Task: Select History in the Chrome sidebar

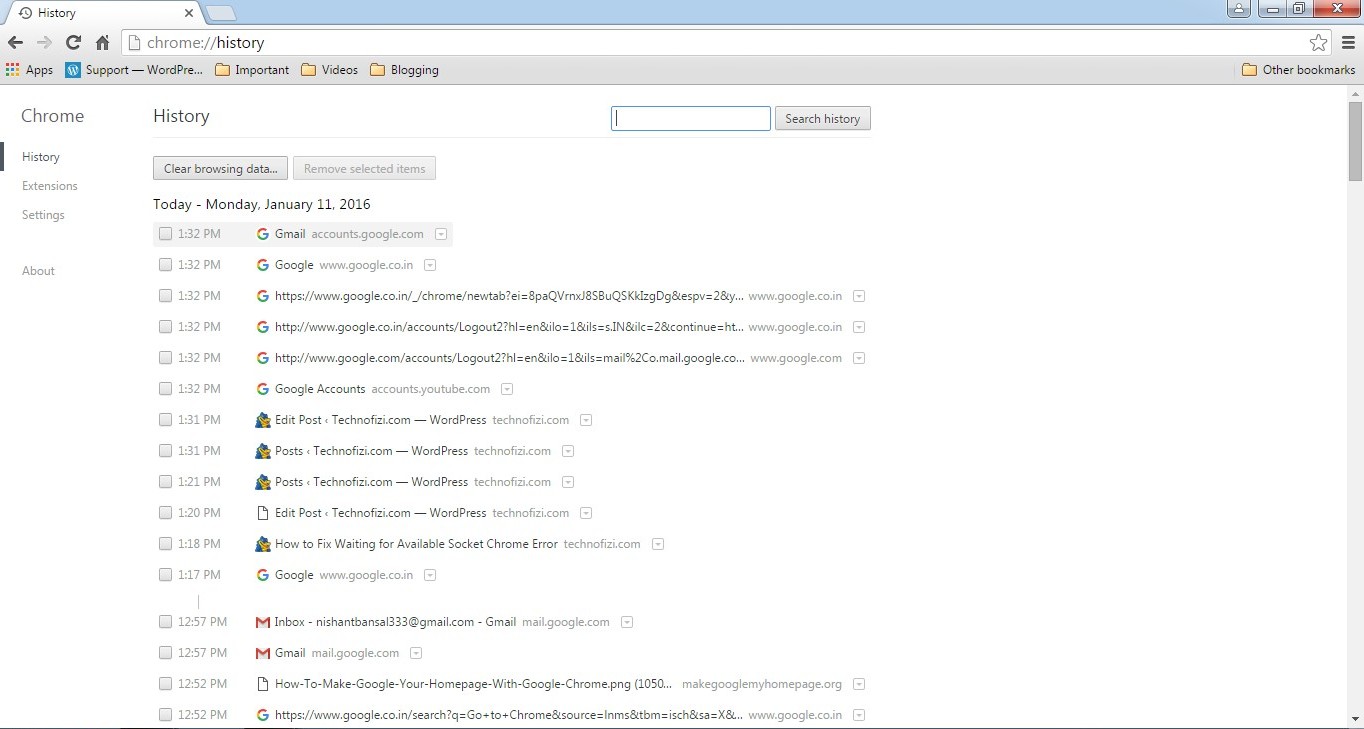Action: pyautogui.click(x=41, y=157)
